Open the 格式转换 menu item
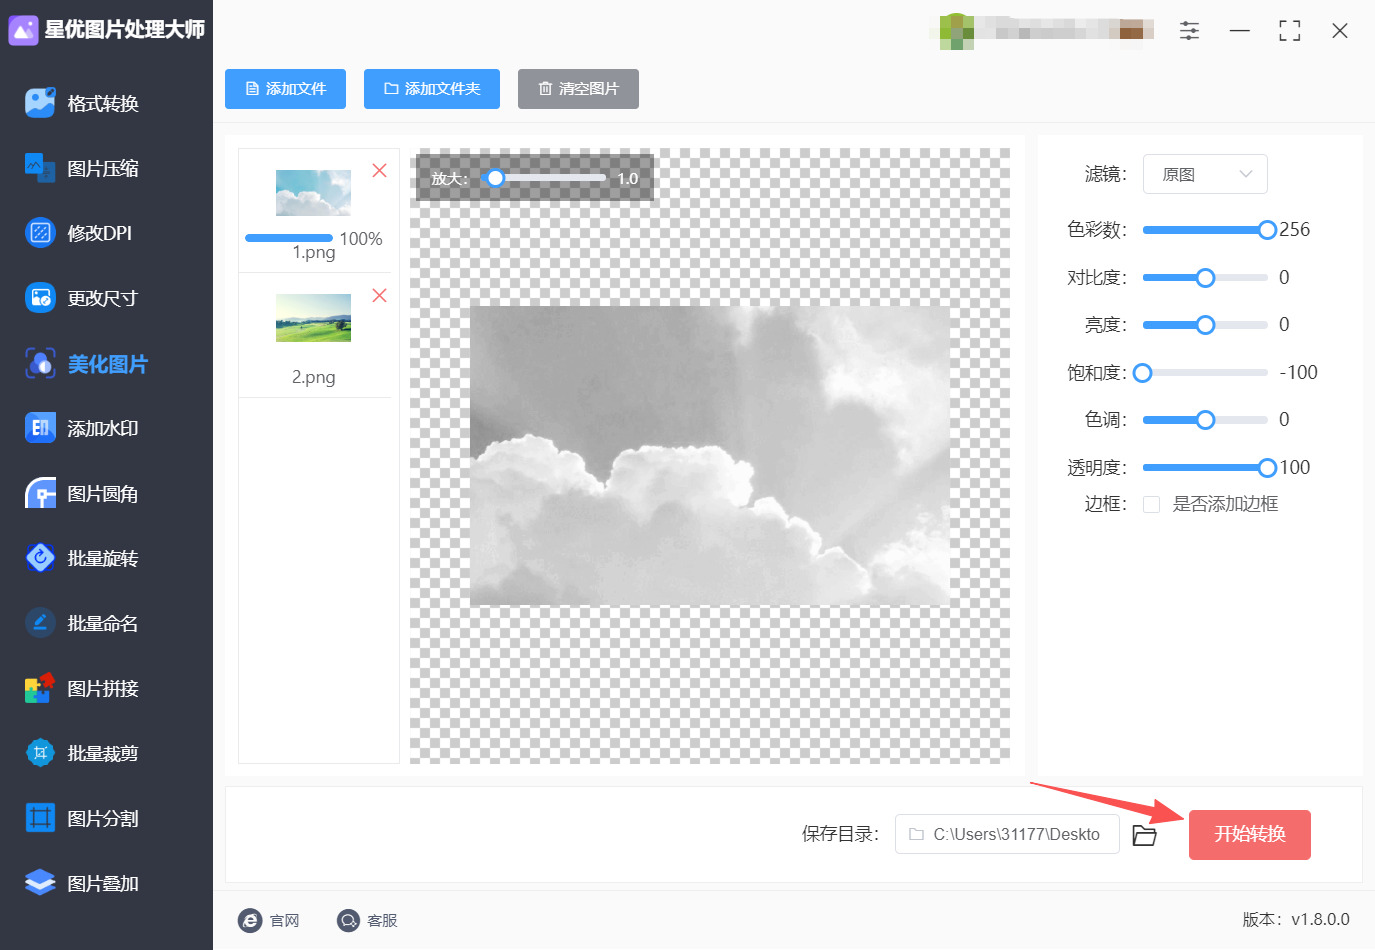 103,103
